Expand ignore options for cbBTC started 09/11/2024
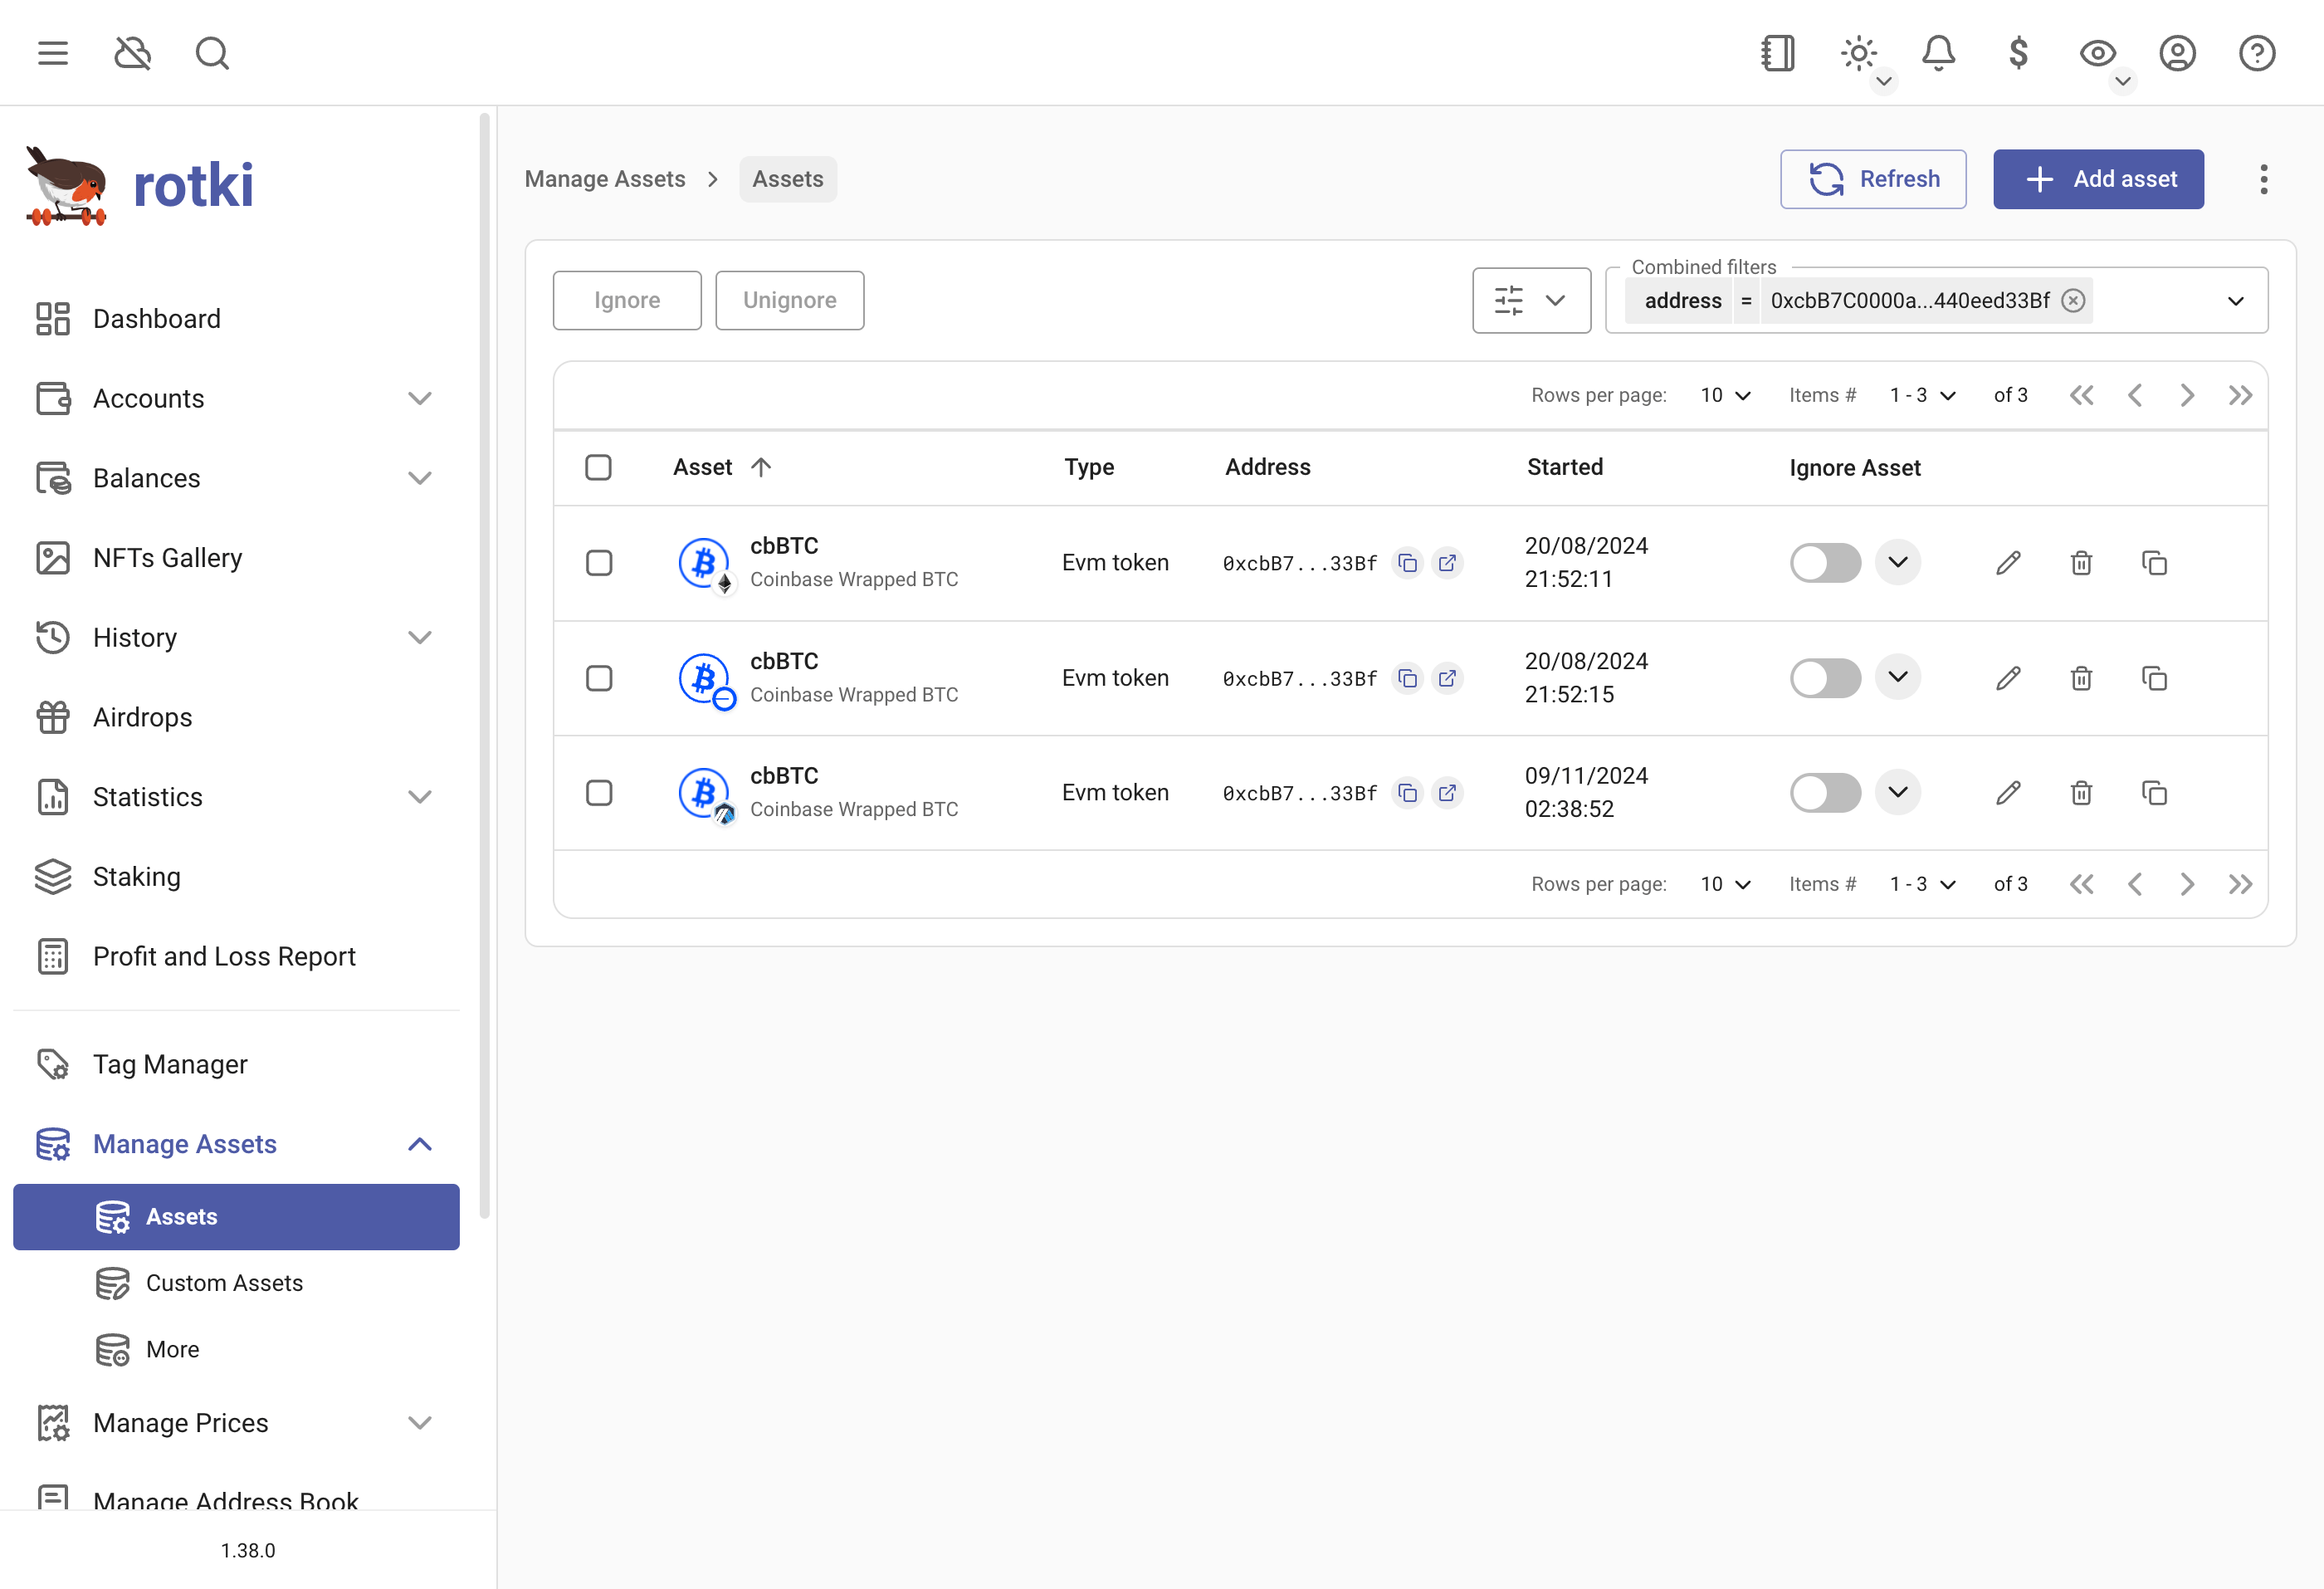 pyautogui.click(x=1897, y=792)
